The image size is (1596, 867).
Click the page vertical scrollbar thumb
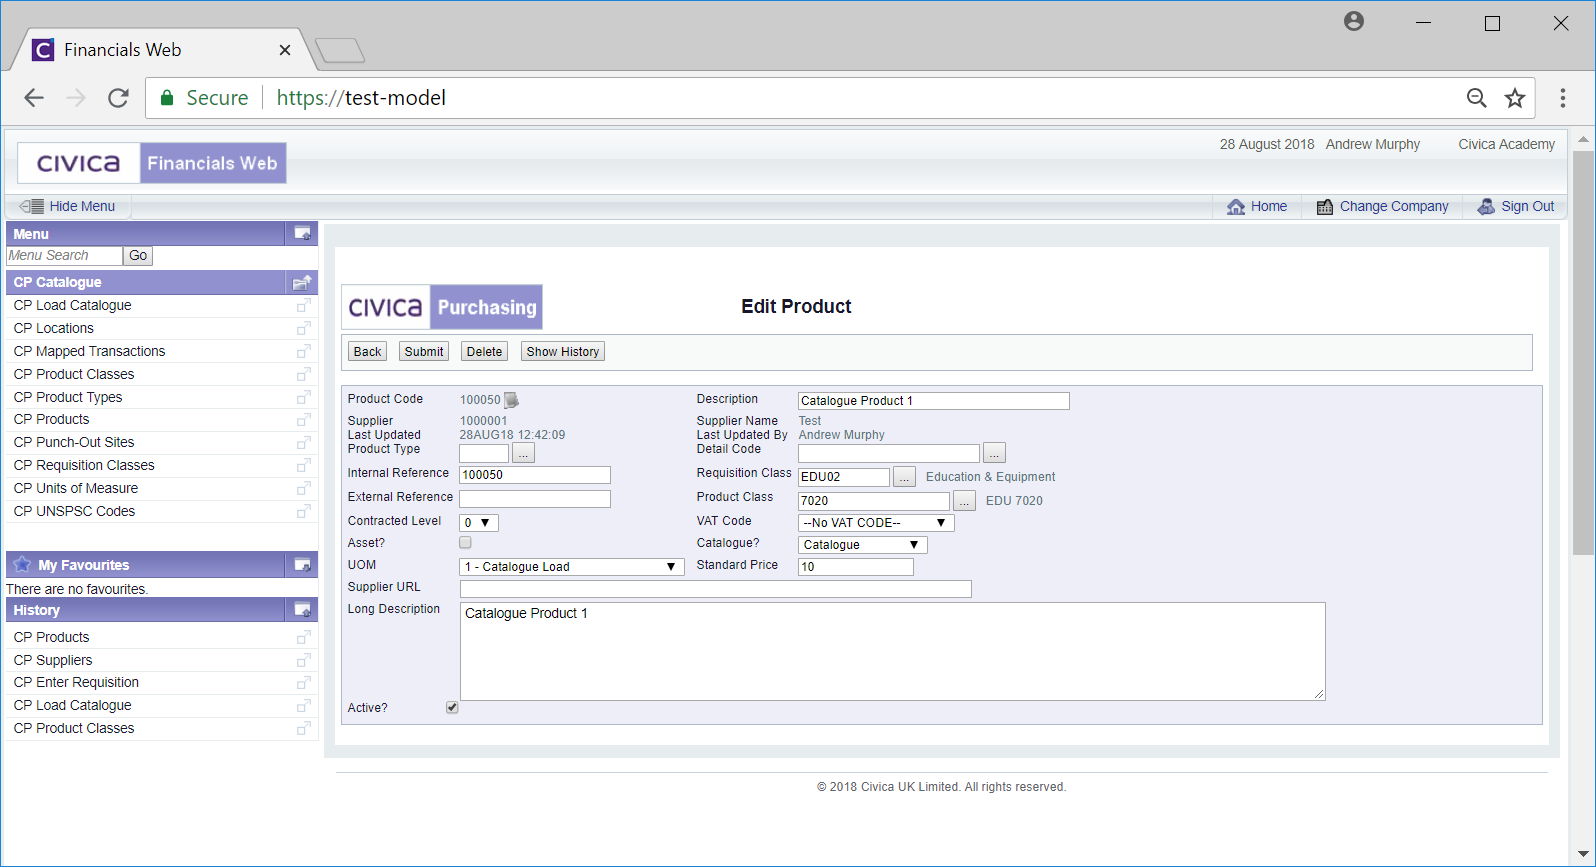[x=1583, y=352]
